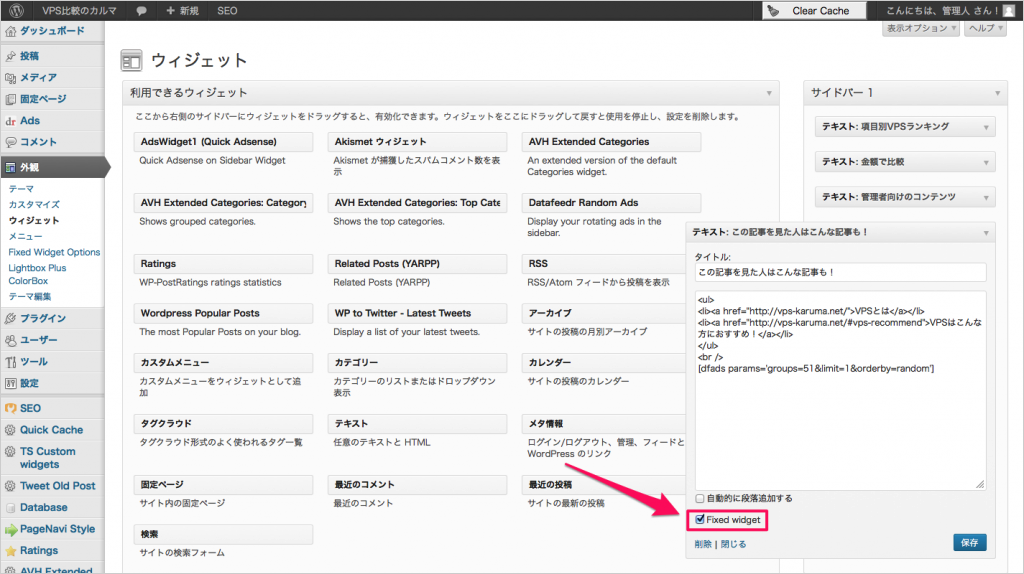Click the 閉じる close link

pos(733,544)
